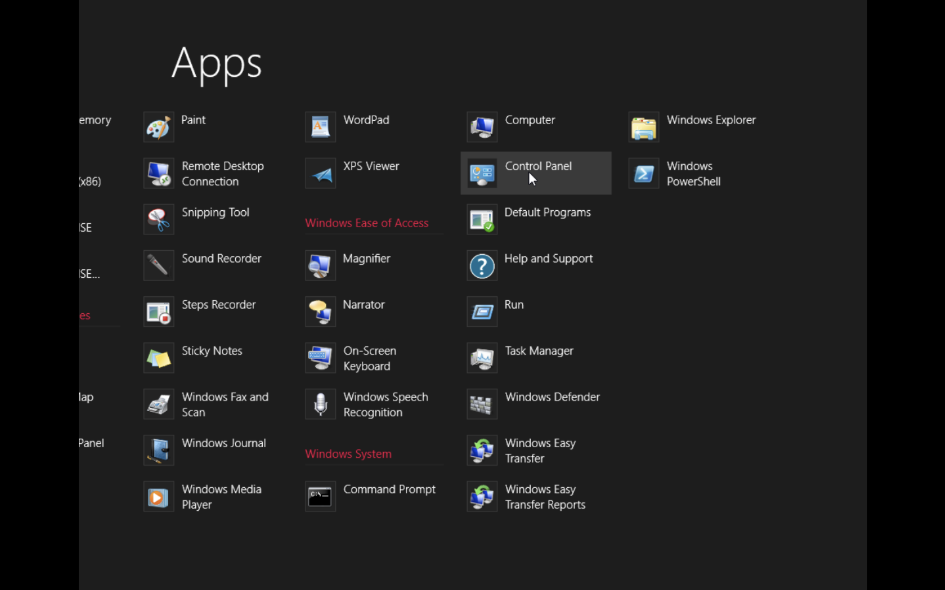Click the "Windows Defender" text label
Screen dimensions: 945x590
(x=552, y=397)
